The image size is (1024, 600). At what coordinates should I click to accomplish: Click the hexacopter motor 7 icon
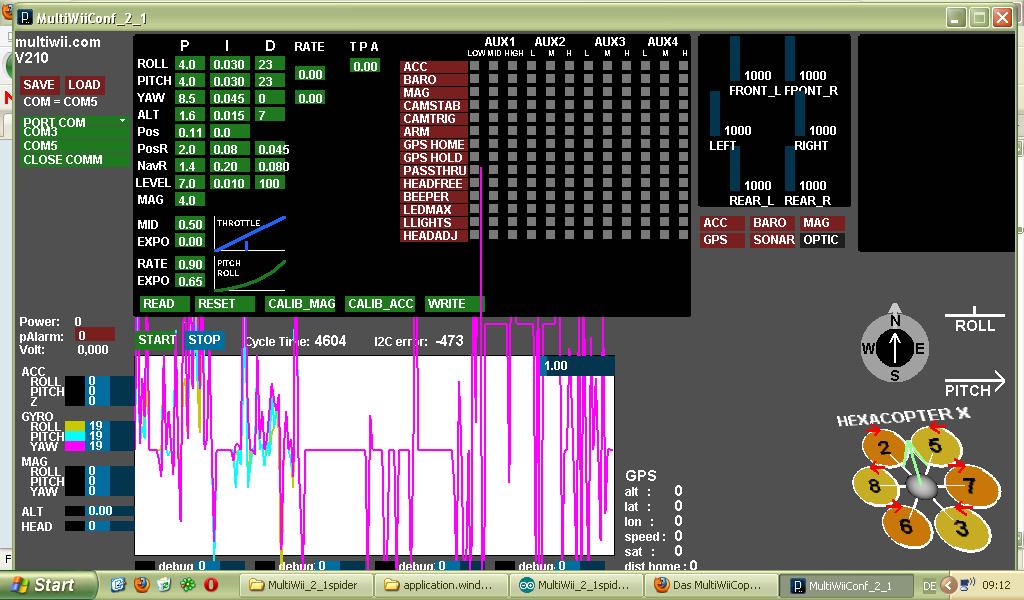pyautogui.click(x=971, y=484)
